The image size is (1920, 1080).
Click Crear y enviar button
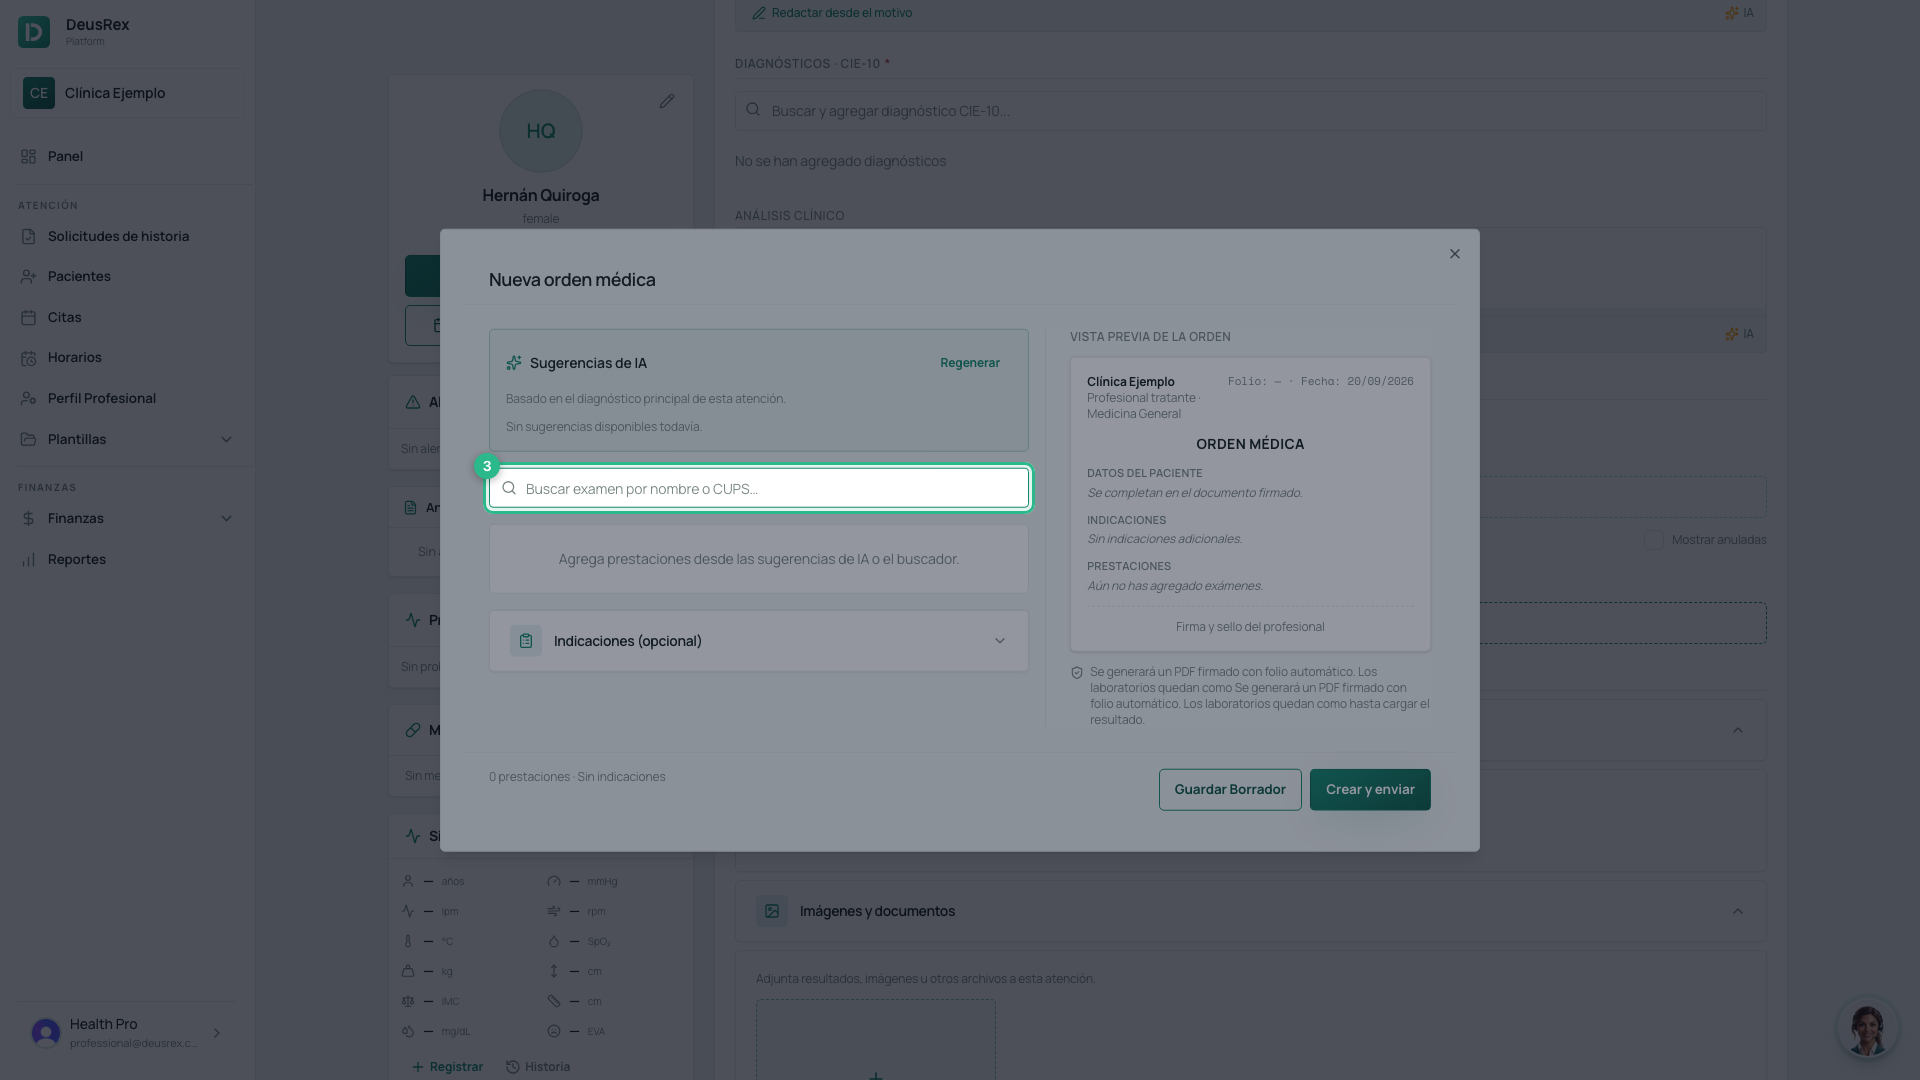(1370, 790)
